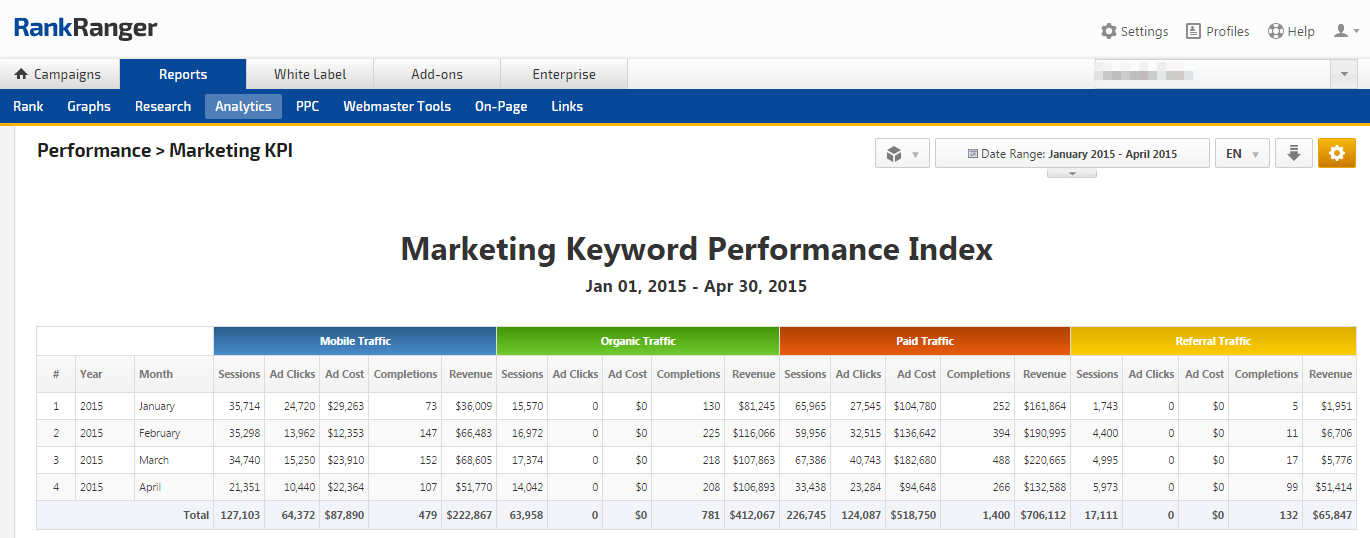Expand the small arrow below Date Range

click(1071, 173)
